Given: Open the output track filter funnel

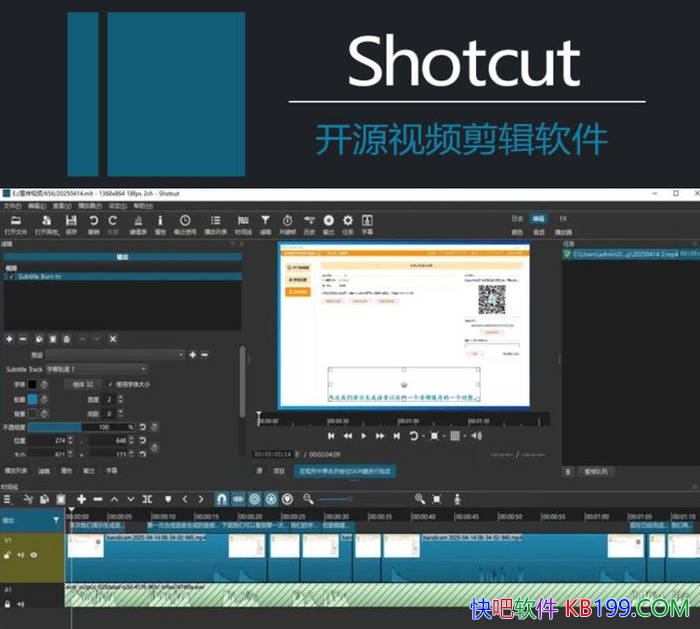Looking at the screenshot, I should (x=56, y=520).
